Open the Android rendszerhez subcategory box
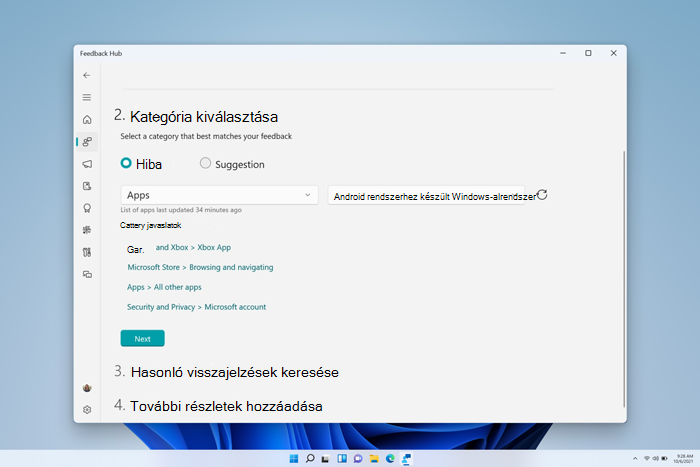This screenshot has width=700, height=467. tap(426, 196)
